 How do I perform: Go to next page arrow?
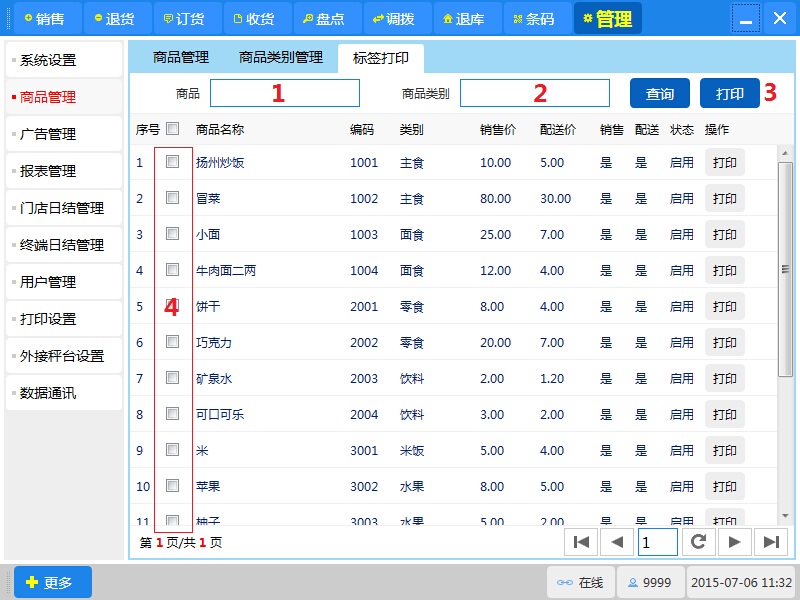[734, 542]
